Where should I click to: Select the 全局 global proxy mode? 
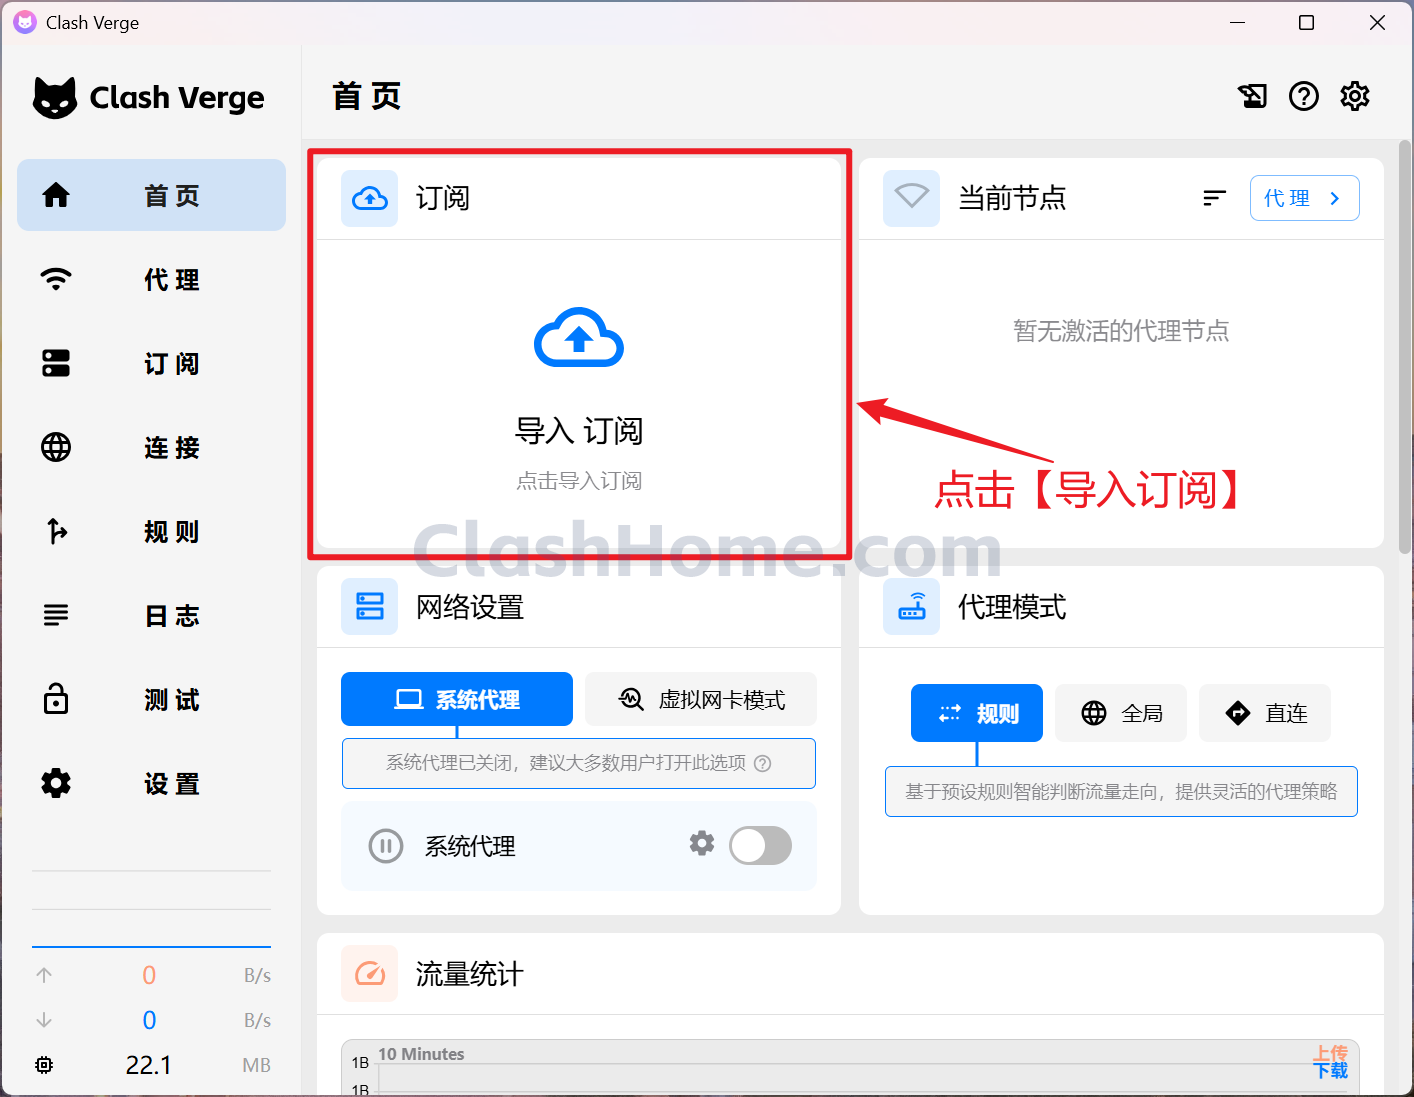[x=1121, y=713]
